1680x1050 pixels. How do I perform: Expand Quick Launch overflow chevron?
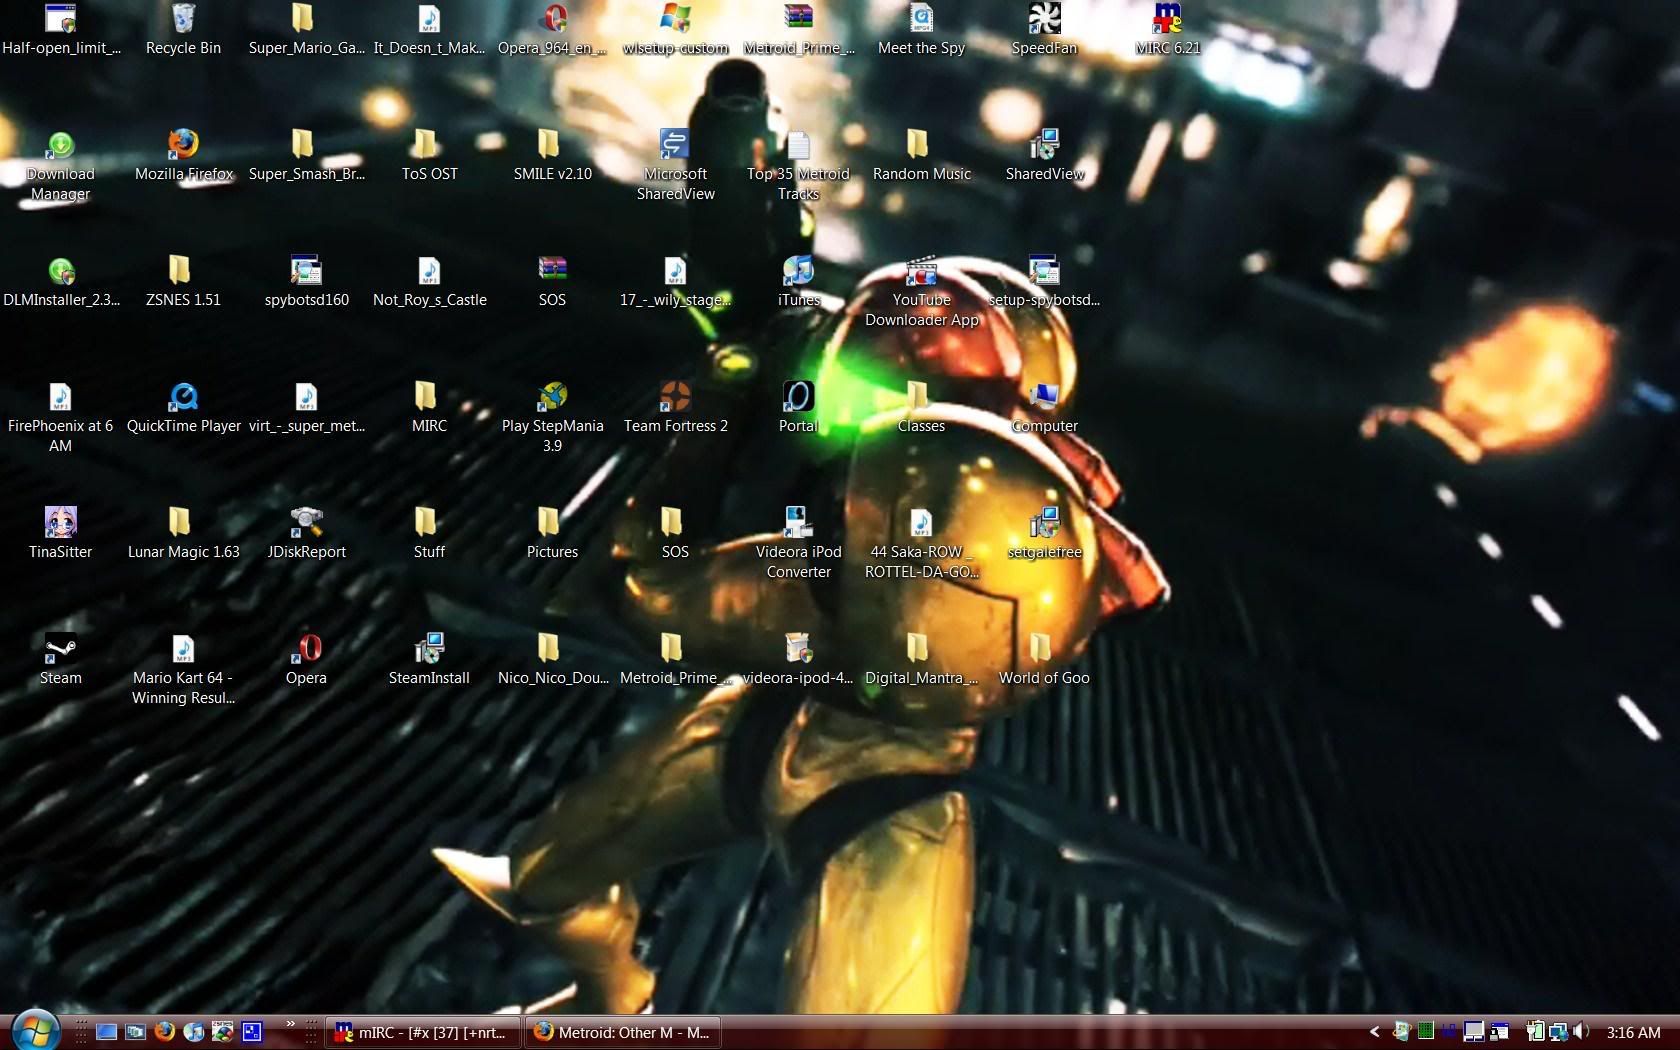(290, 1024)
